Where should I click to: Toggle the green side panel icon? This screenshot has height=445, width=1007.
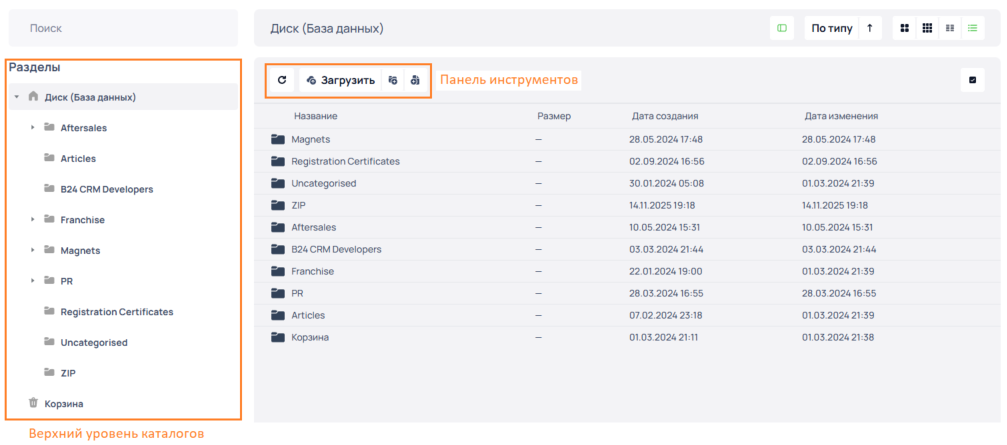(782, 28)
